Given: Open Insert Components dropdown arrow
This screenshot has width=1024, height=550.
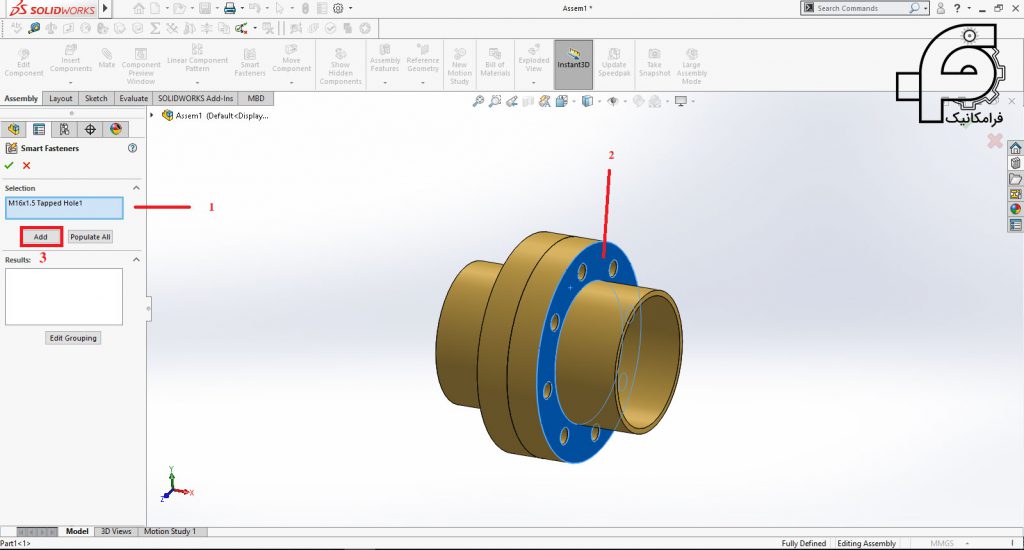Looking at the screenshot, I should [71, 82].
